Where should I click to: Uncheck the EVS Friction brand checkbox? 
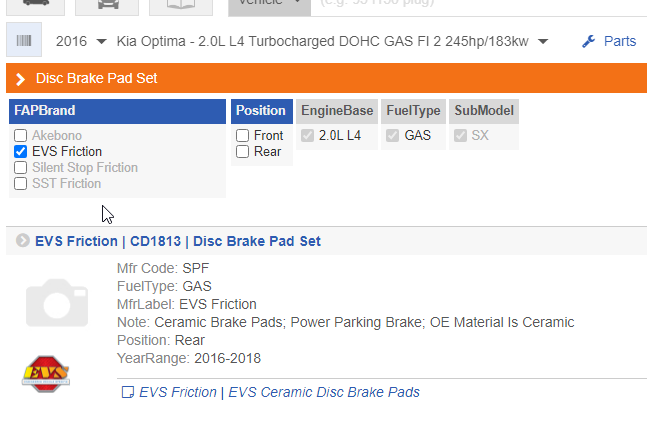[21, 151]
